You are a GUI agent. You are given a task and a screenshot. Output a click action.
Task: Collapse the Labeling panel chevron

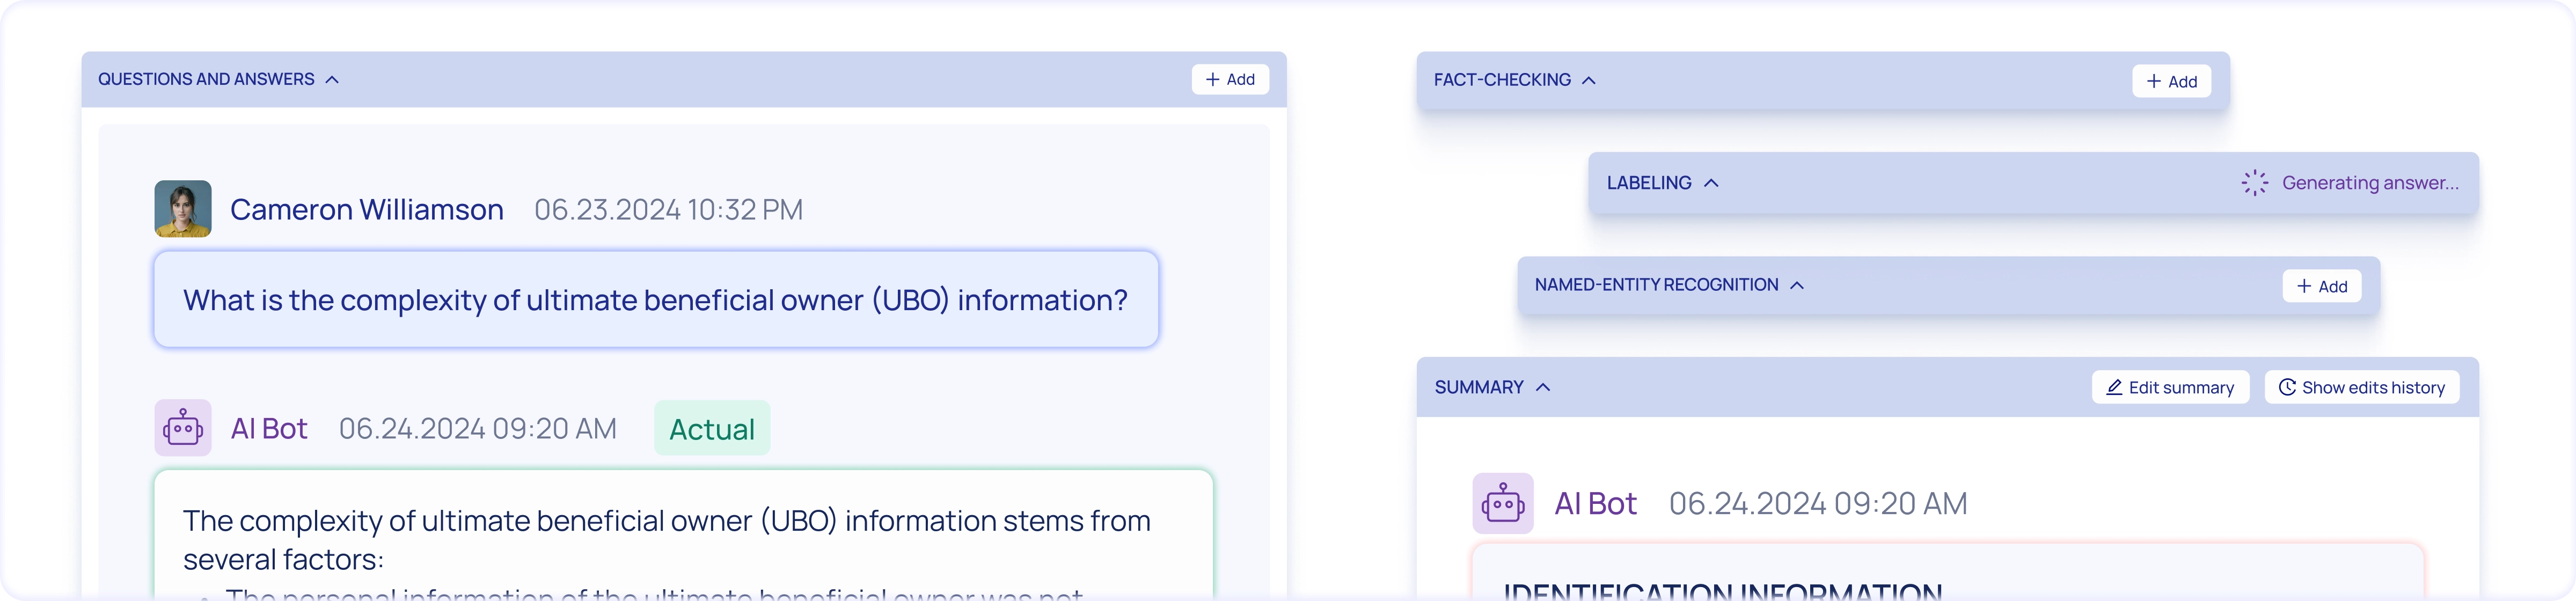[1711, 183]
